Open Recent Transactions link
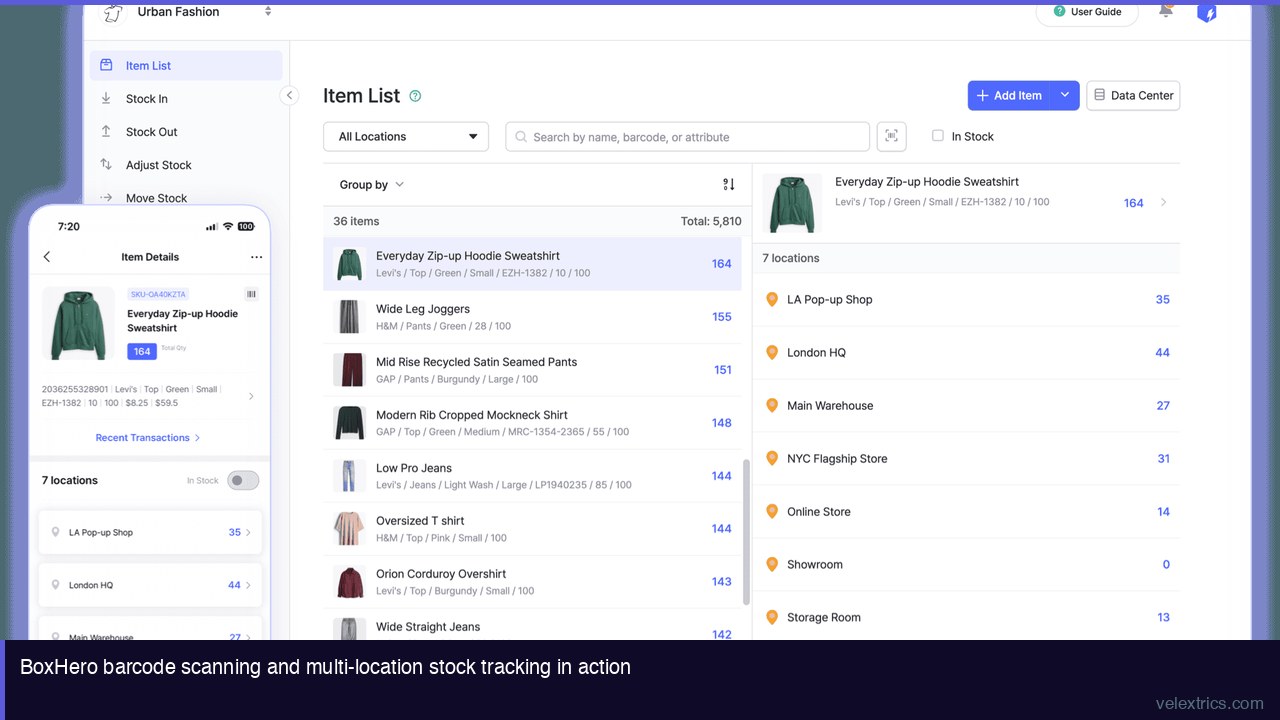Image resolution: width=1280 pixels, height=720 pixels. (148, 438)
